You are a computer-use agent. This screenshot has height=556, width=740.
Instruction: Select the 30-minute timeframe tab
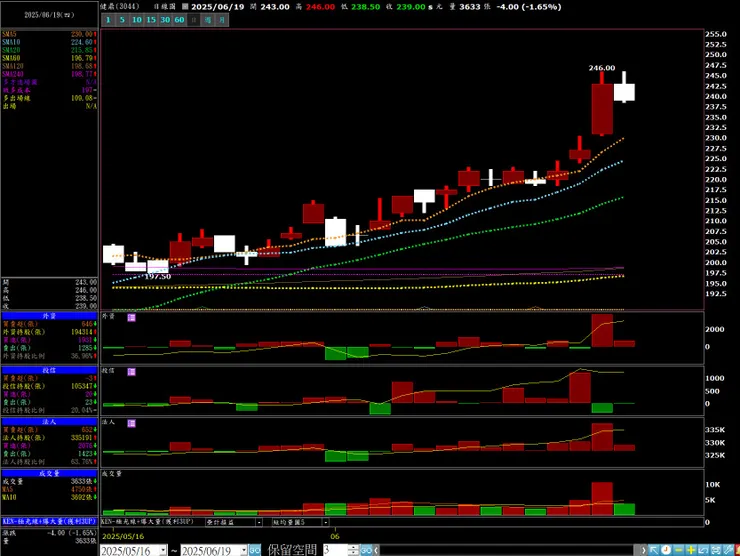165,20
